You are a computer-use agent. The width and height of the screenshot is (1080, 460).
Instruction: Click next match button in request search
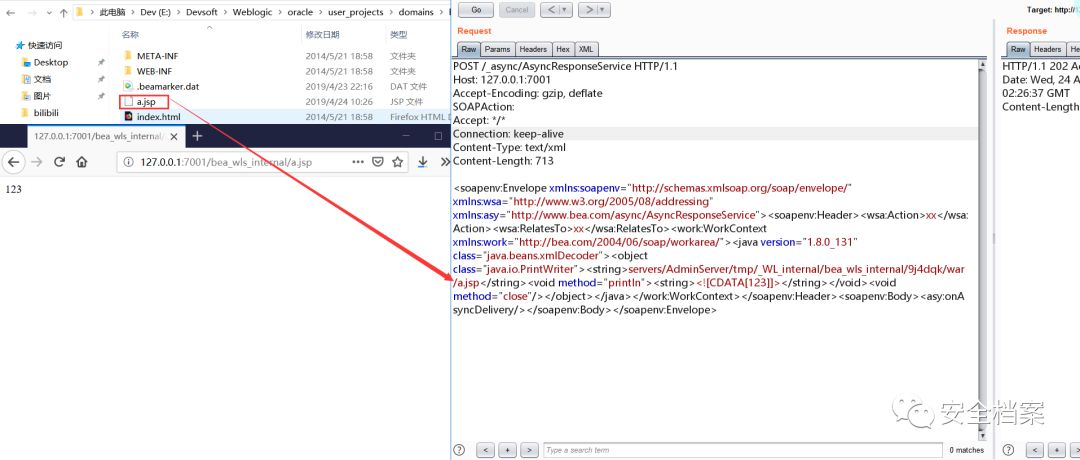pos(529,450)
